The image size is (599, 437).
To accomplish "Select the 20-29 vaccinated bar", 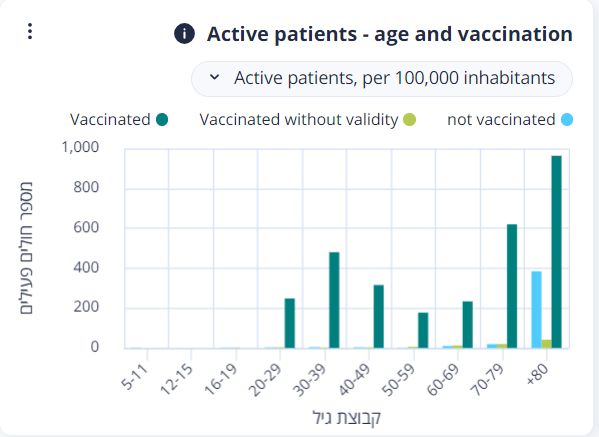I will coord(290,323).
